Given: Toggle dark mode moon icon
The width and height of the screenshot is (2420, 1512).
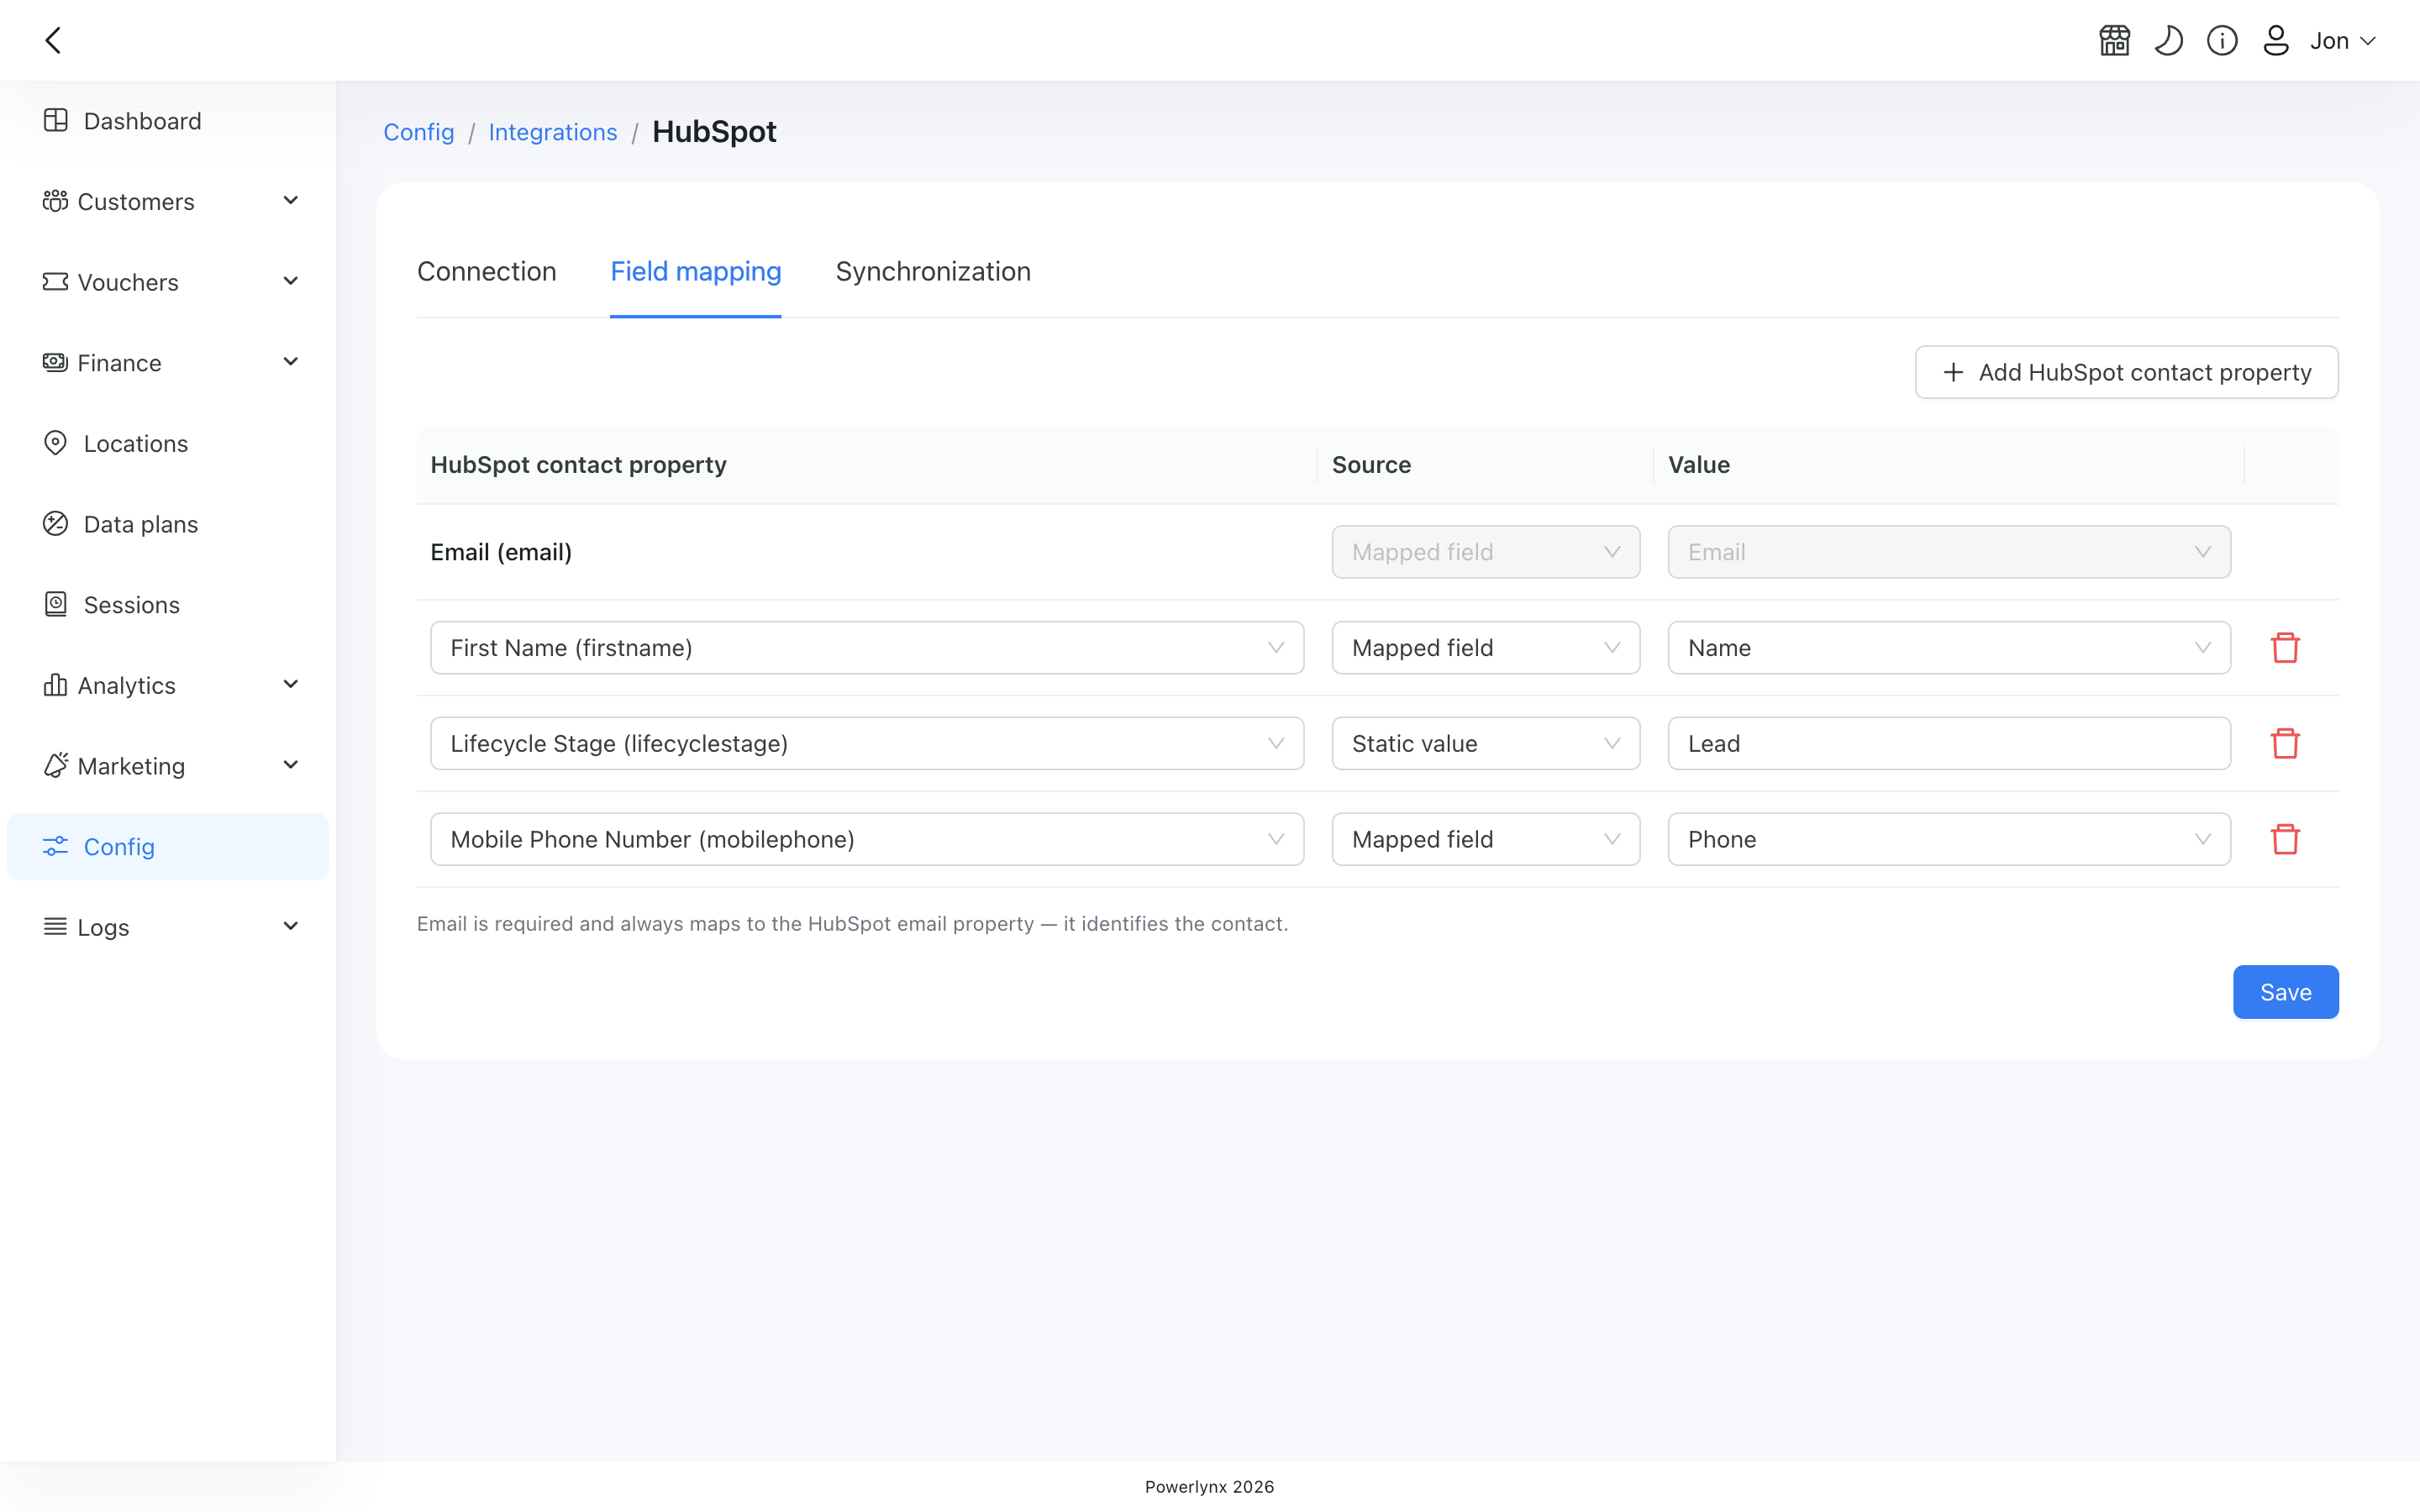Looking at the screenshot, I should coord(2168,40).
